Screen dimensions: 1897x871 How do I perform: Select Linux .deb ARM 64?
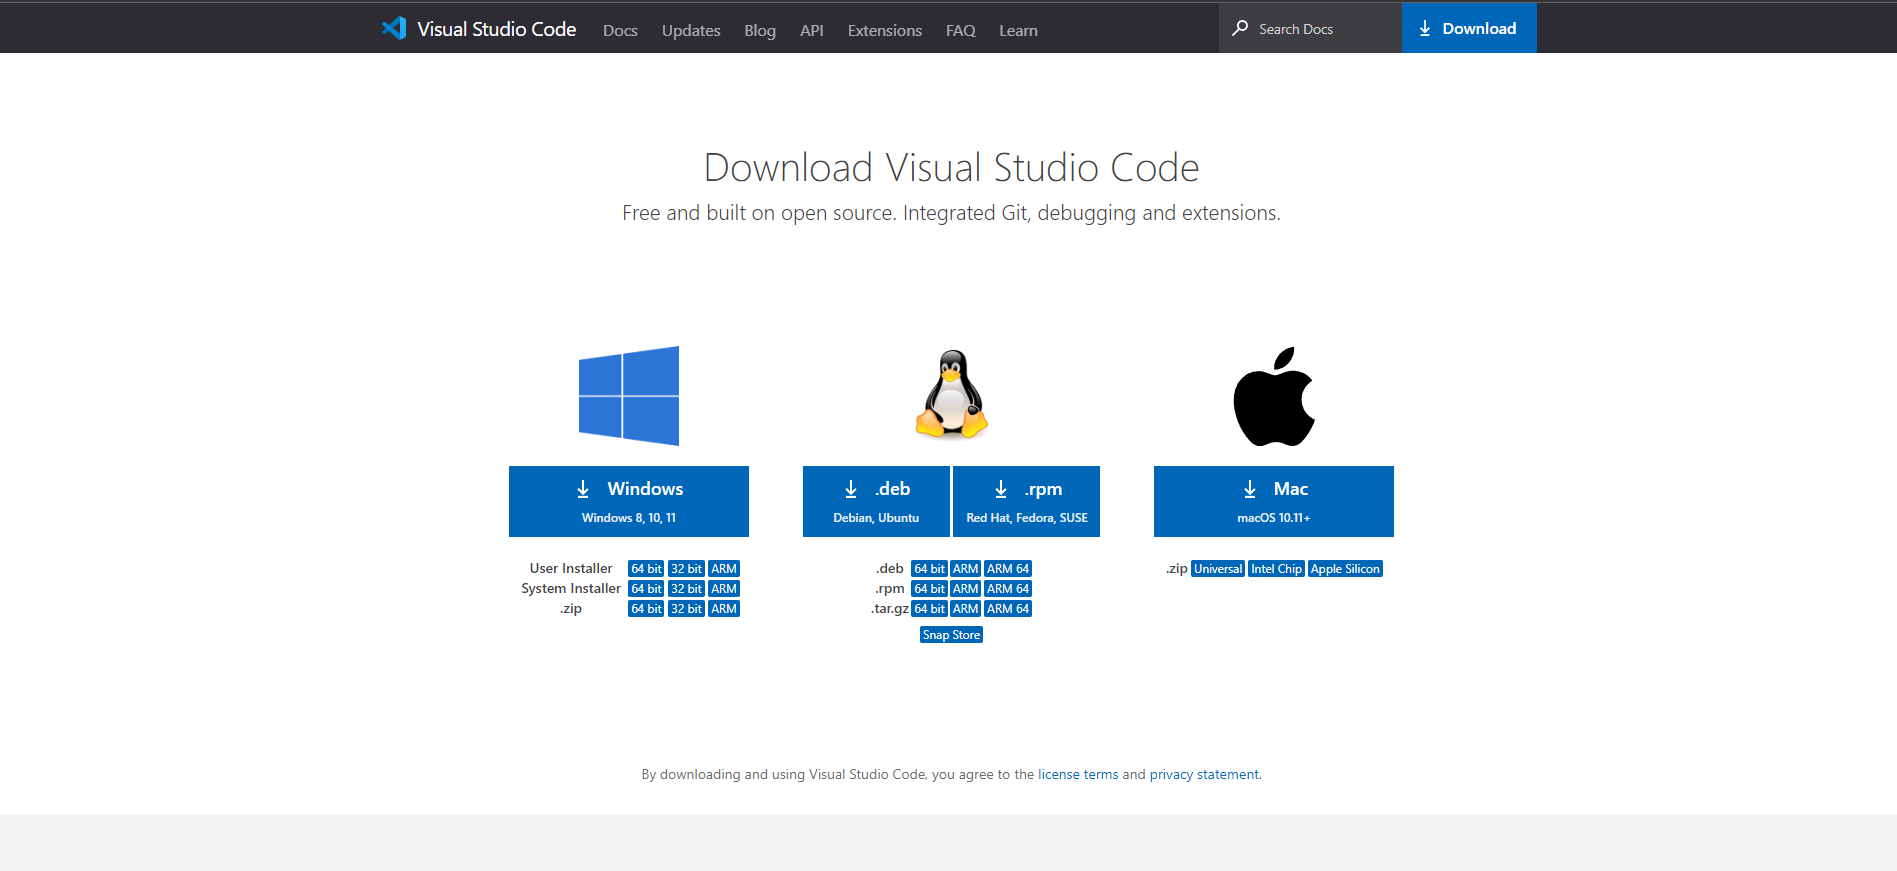click(1008, 569)
